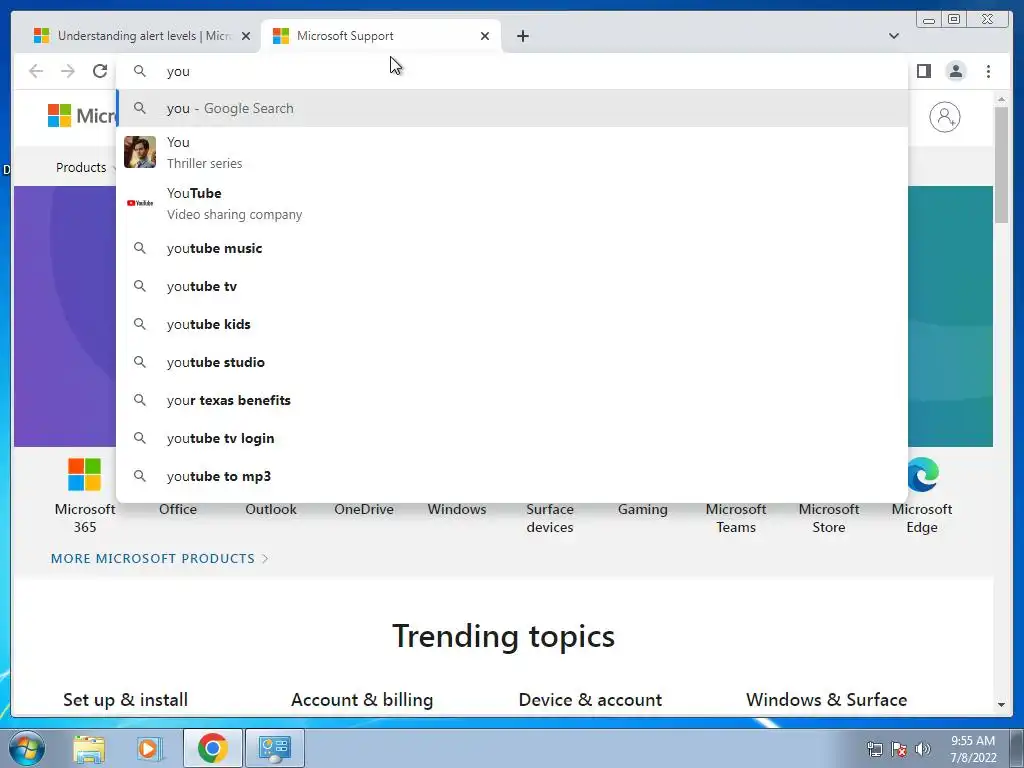Click the address bar text 'you'

(178, 71)
